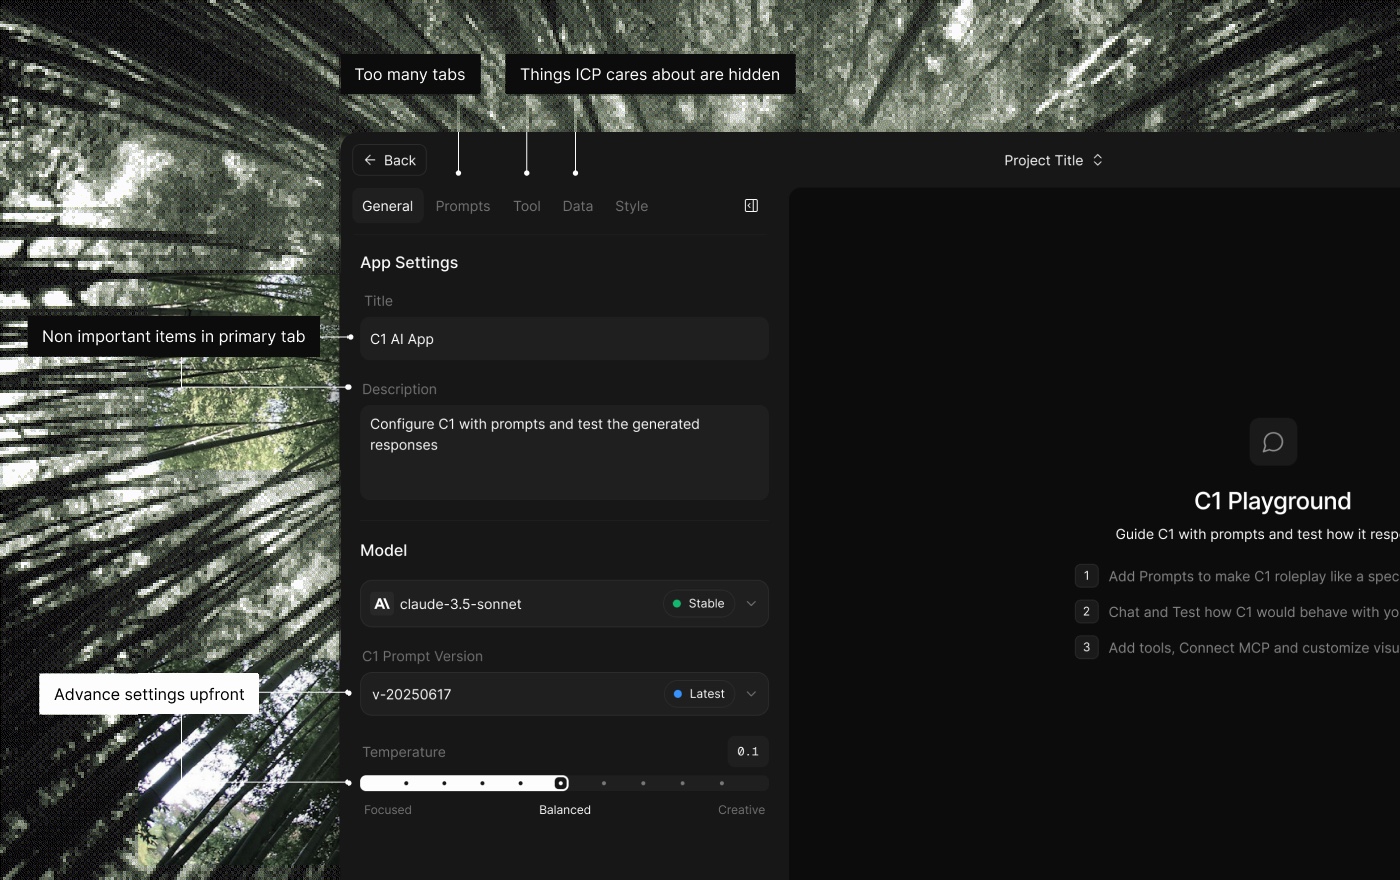Click the App Settings heading
The height and width of the screenshot is (880, 1400).
click(x=409, y=262)
